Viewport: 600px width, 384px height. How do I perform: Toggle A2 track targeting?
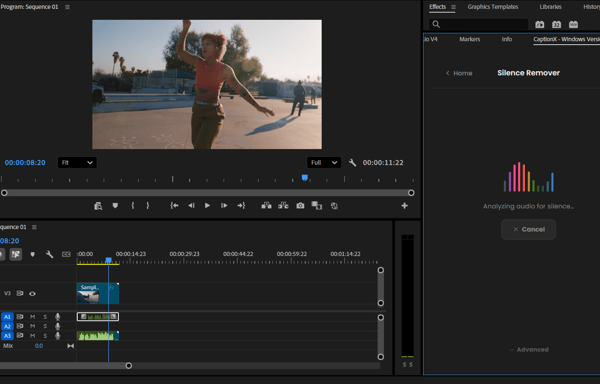(7, 326)
